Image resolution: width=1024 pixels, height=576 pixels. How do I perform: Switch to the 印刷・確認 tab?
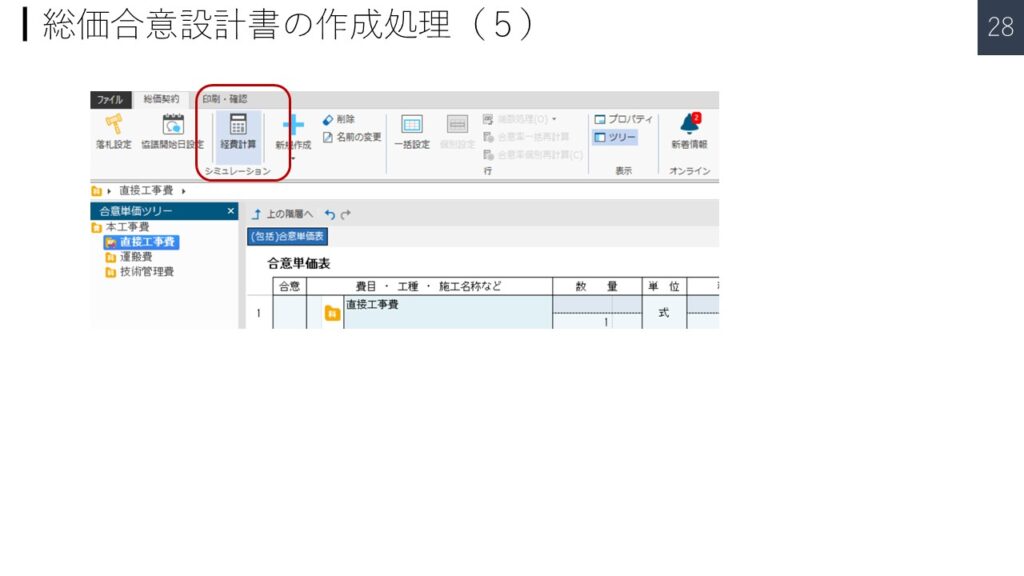tap(224, 99)
